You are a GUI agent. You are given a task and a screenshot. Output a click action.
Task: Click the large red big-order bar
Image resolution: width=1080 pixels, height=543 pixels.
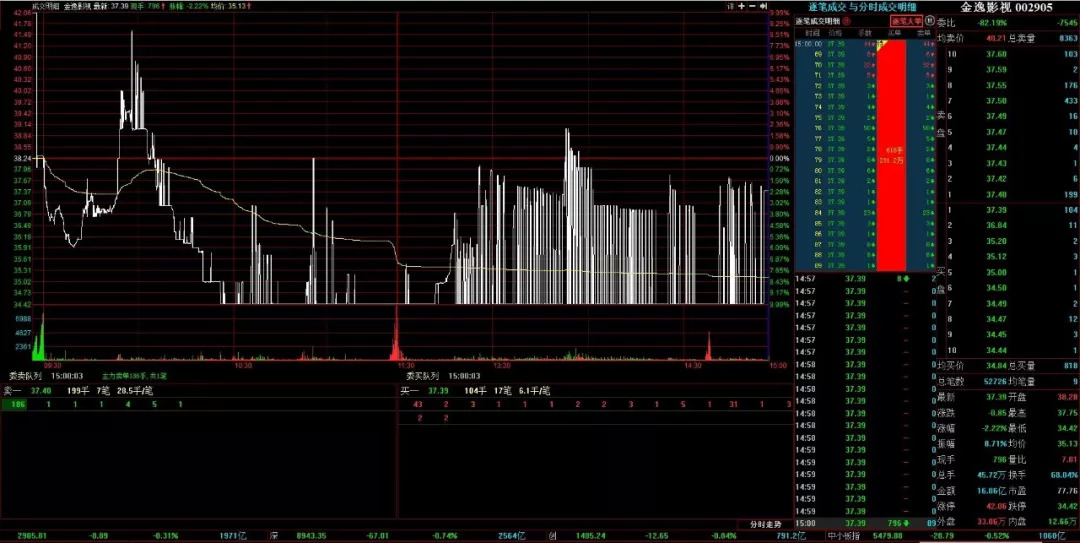tap(891, 155)
